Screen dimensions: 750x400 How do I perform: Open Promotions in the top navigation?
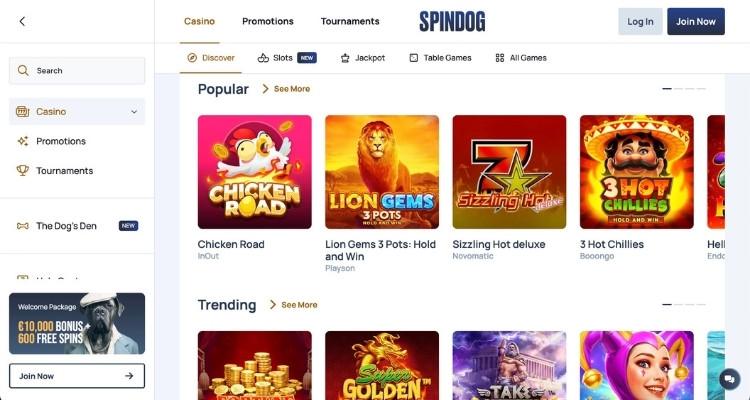pyautogui.click(x=268, y=21)
